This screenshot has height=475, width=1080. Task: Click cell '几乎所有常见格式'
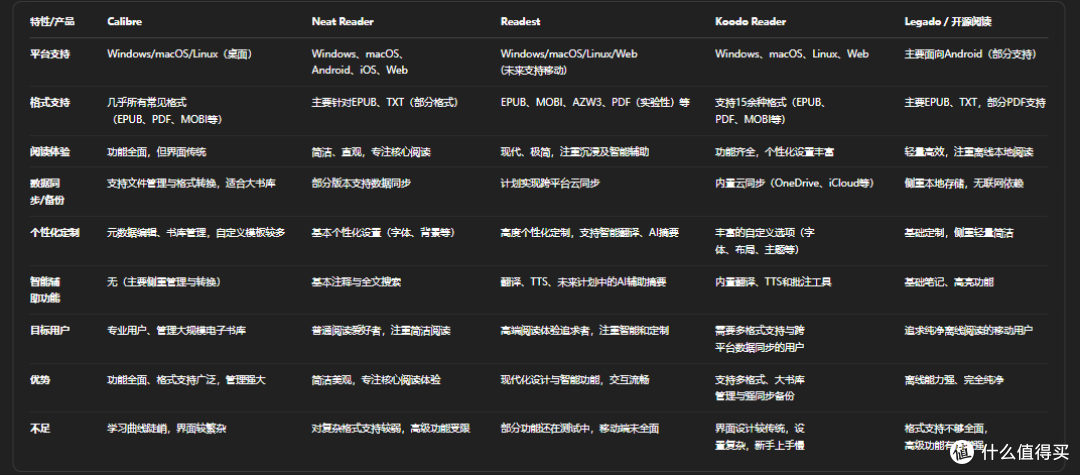[x=165, y=111]
